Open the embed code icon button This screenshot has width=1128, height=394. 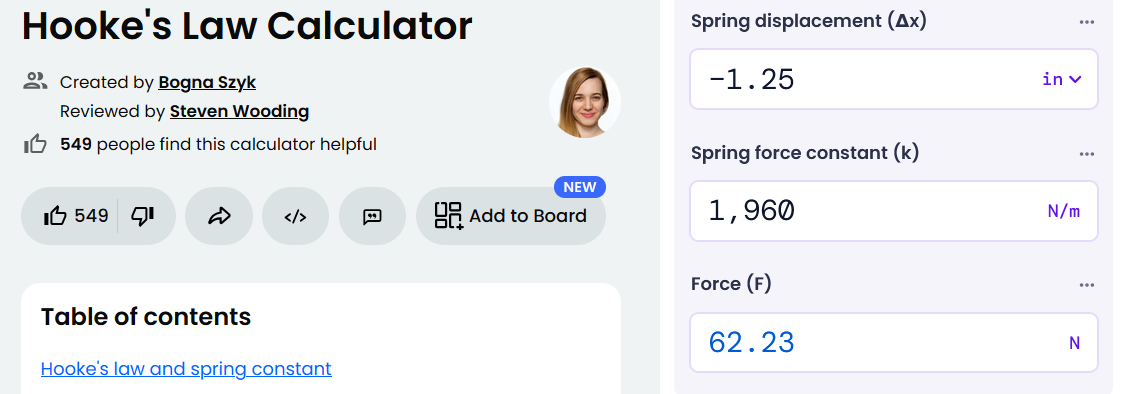tap(296, 216)
